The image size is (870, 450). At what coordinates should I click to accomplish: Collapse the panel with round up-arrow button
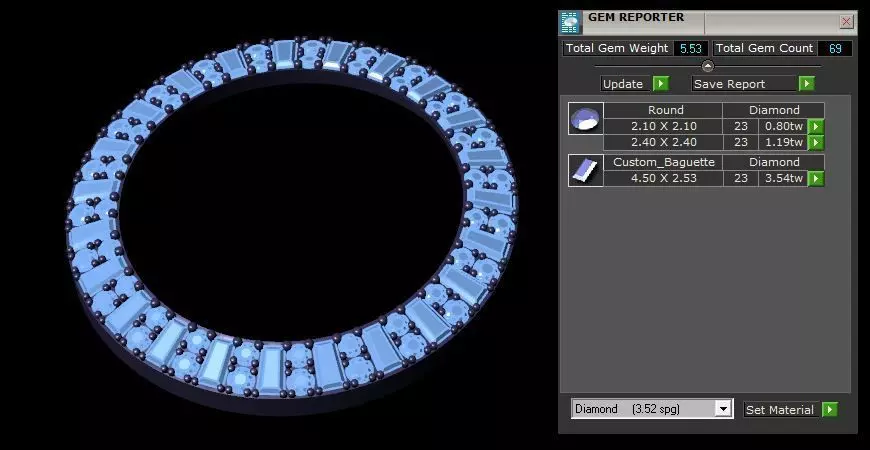[x=707, y=66]
